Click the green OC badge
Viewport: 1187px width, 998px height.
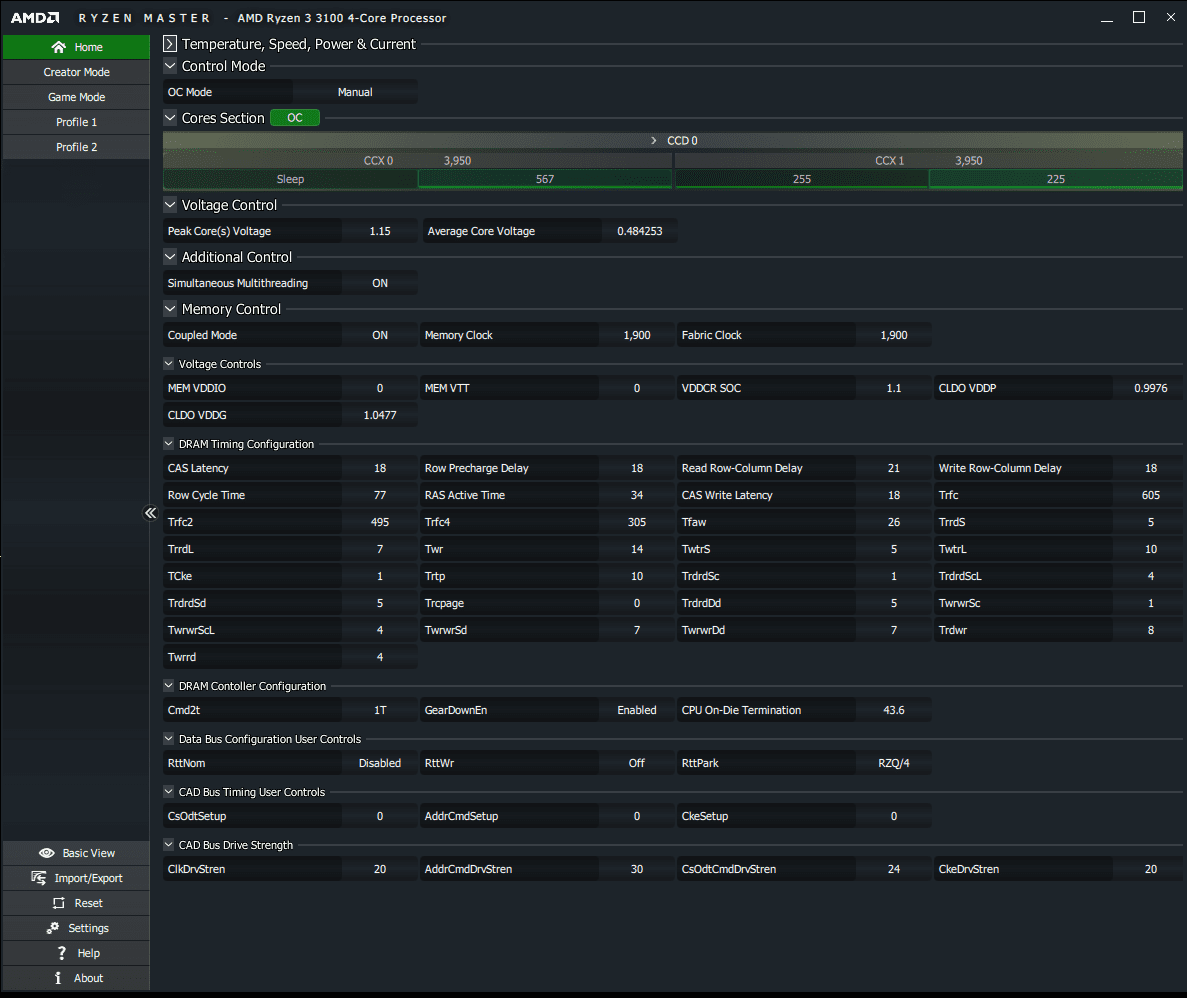point(295,118)
